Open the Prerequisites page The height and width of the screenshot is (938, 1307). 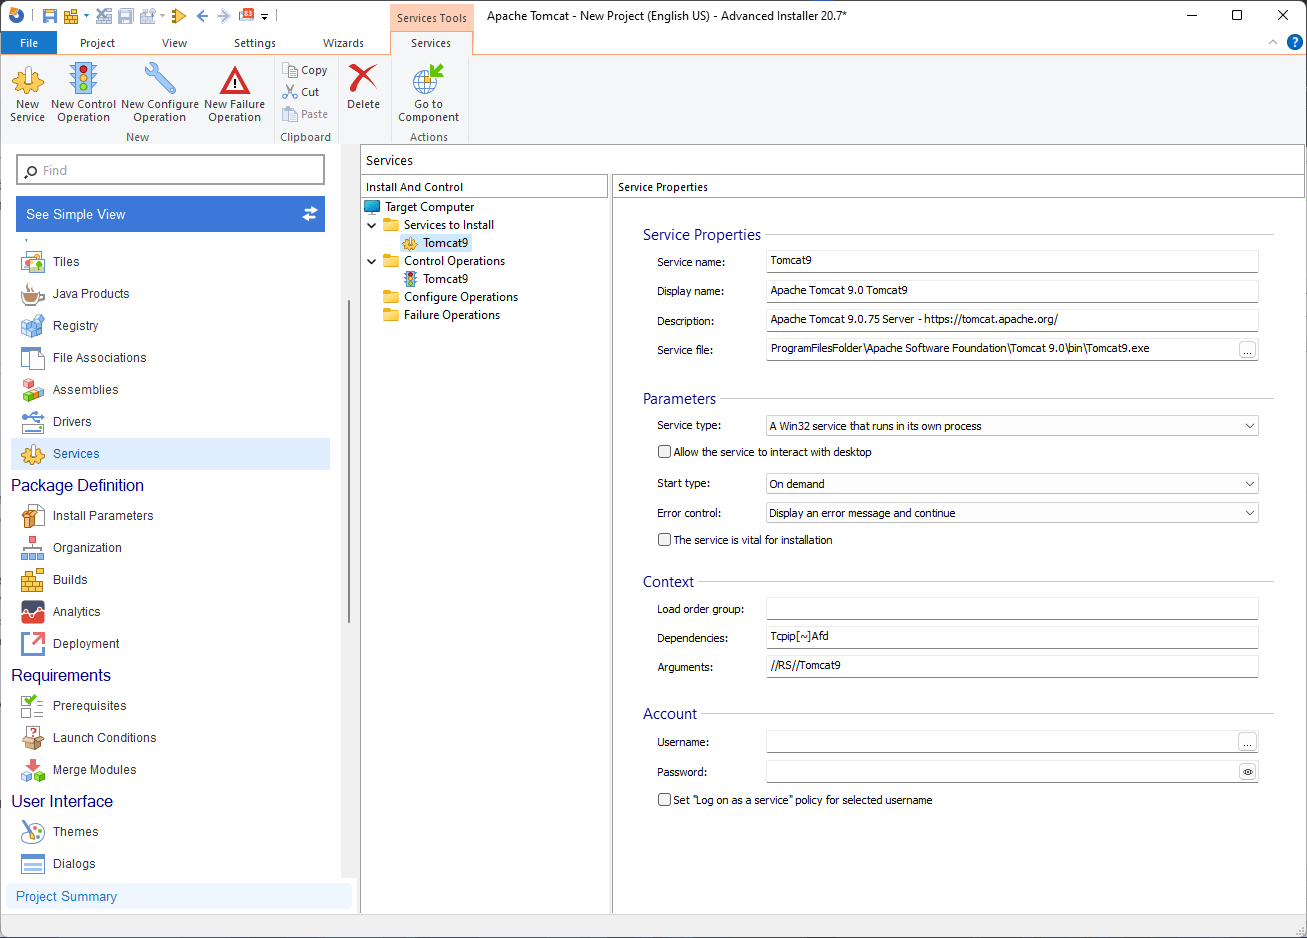click(90, 706)
